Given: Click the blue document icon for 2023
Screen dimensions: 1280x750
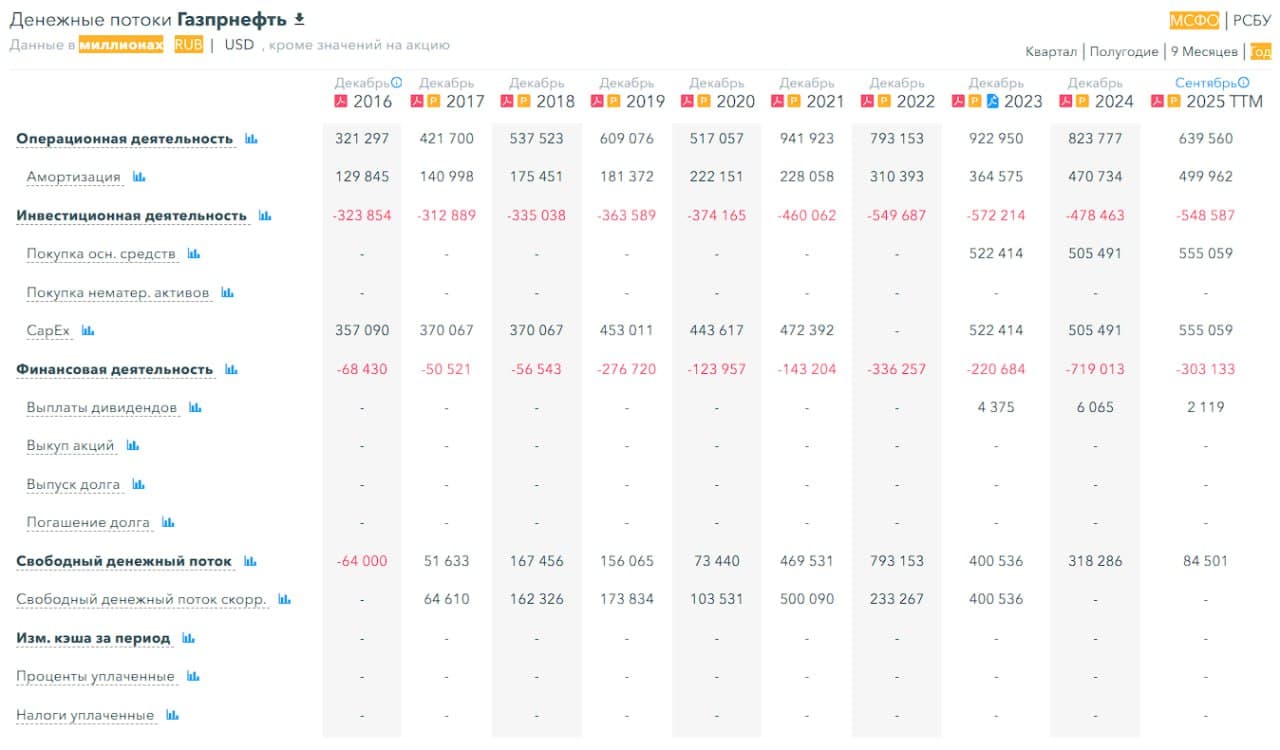Looking at the screenshot, I should 992,101.
